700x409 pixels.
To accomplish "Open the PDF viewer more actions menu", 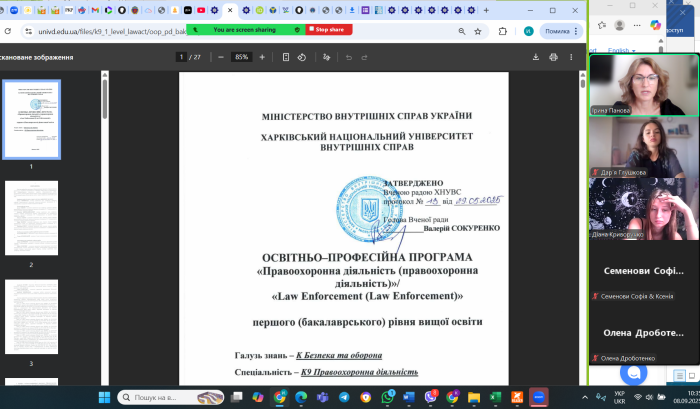I will 573,57.
